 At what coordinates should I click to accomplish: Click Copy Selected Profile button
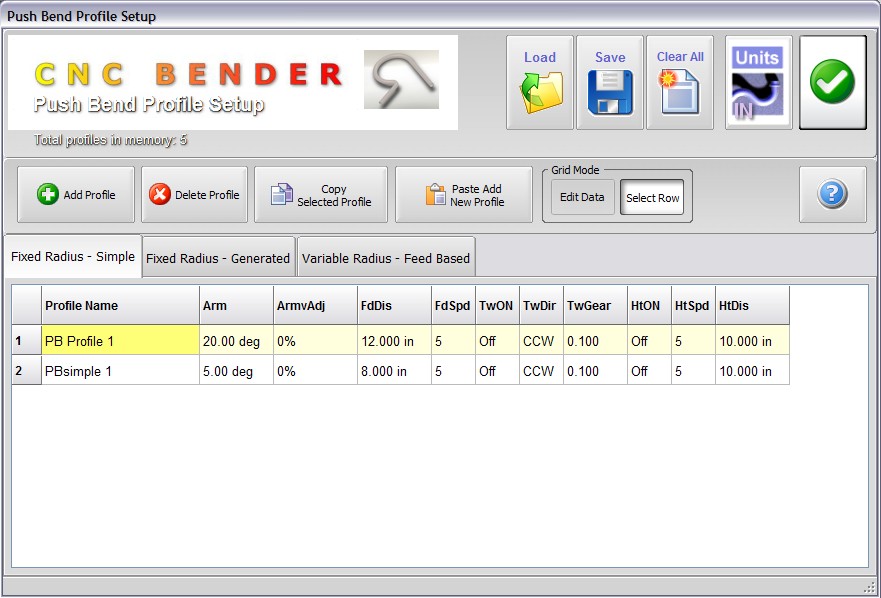tap(321, 195)
